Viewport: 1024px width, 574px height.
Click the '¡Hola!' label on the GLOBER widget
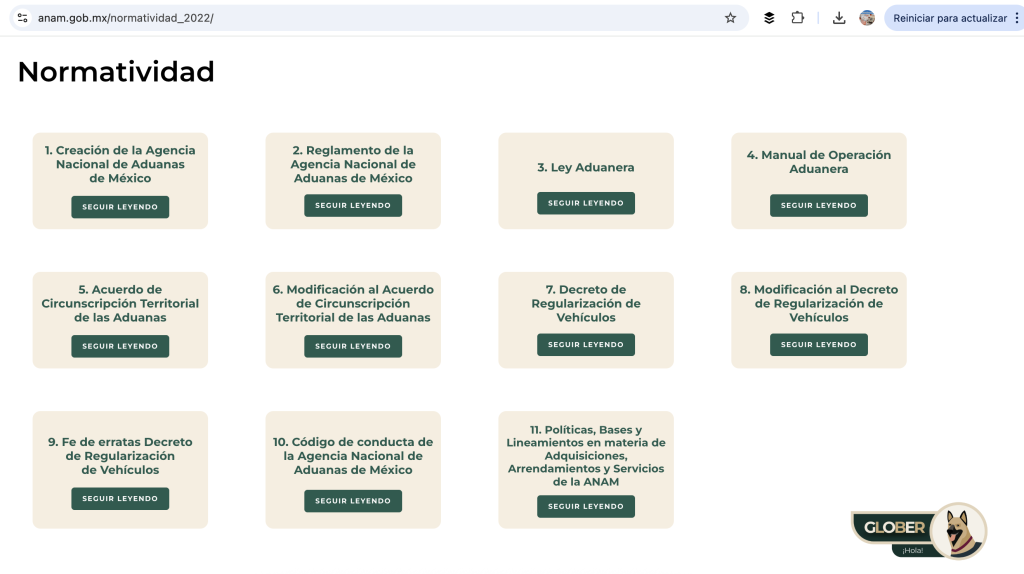coord(912,550)
